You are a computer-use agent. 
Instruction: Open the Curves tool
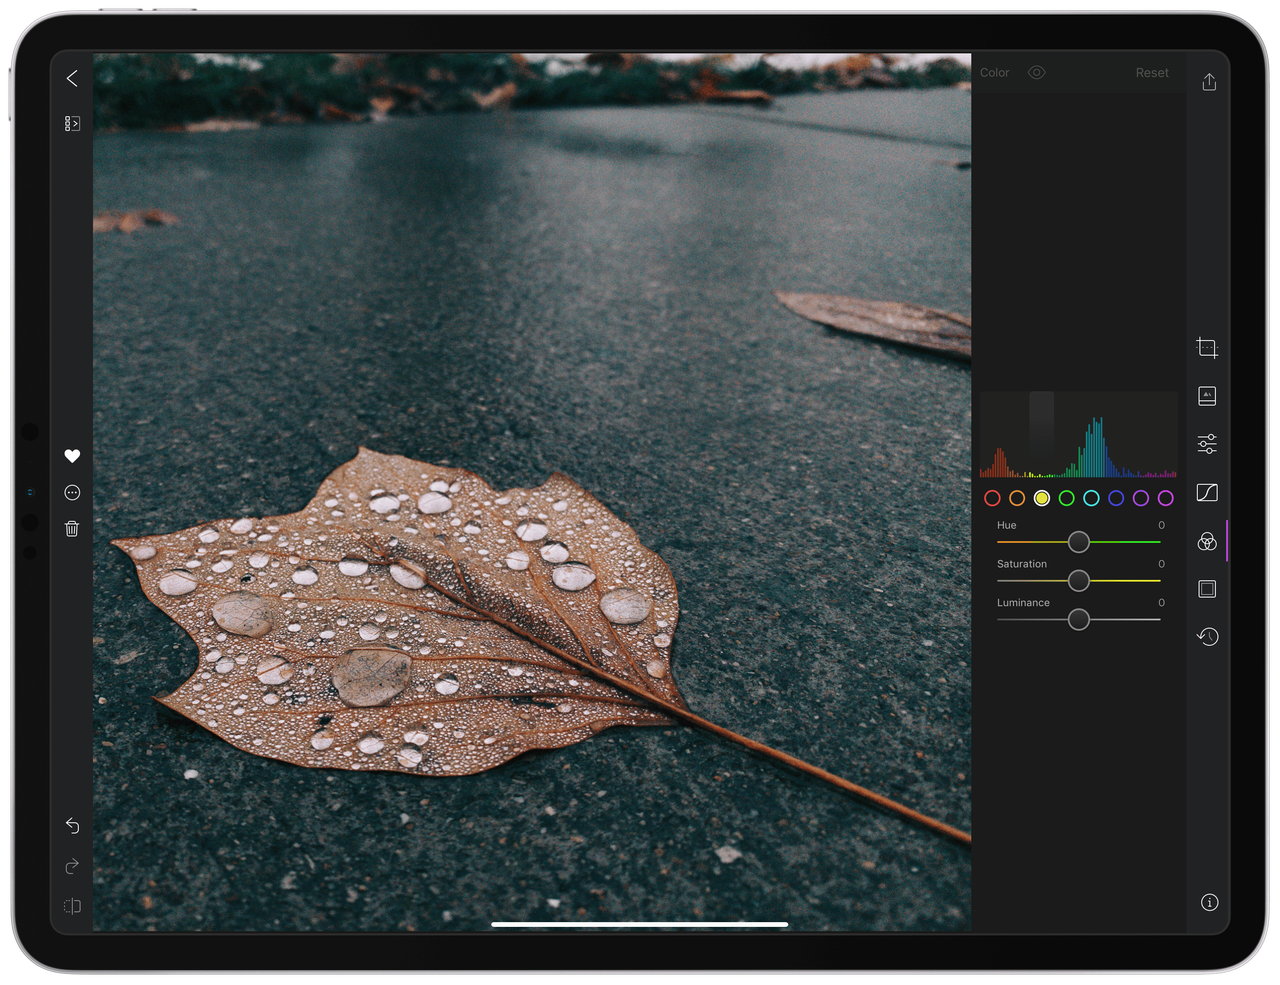pyautogui.click(x=1207, y=492)
